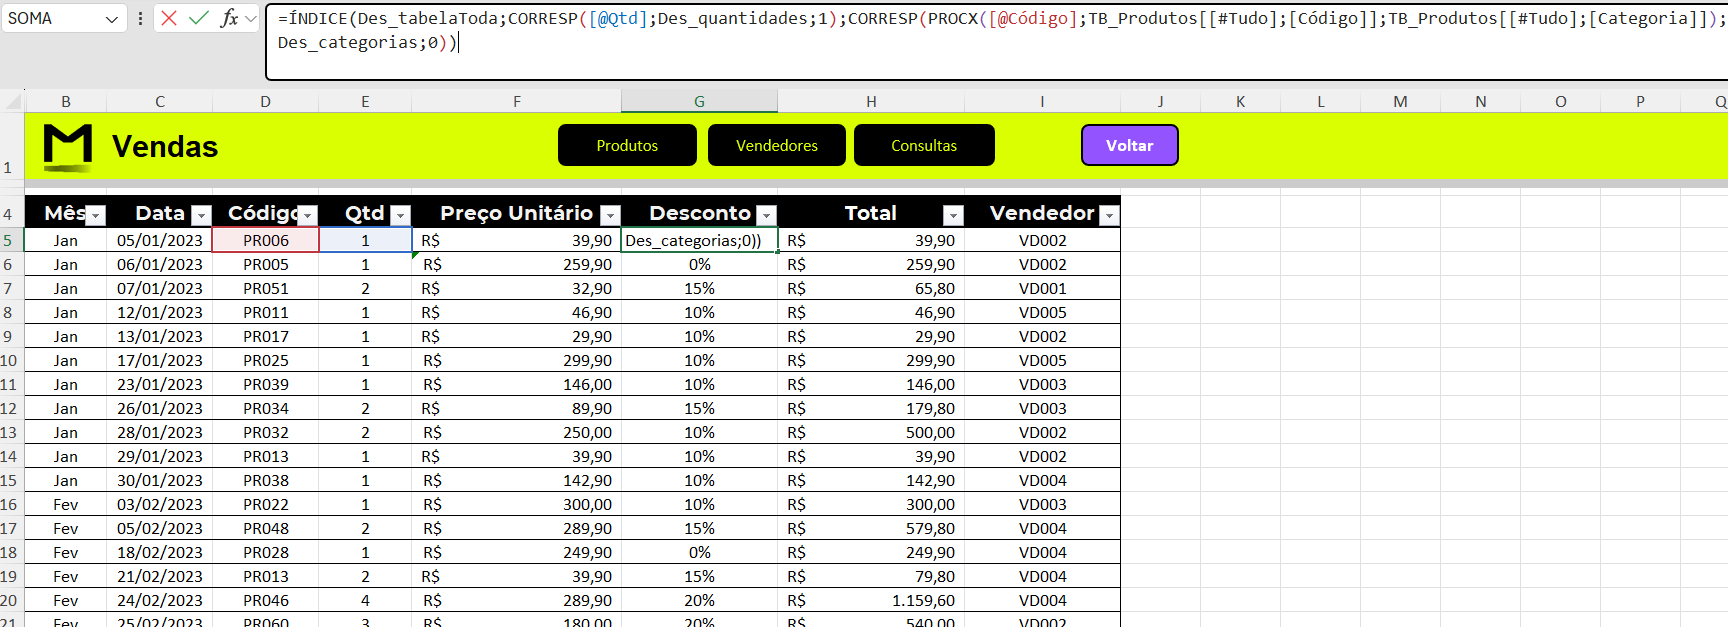Select the Vendas title text
This screenshot has height=627, width=1728.
165,147
